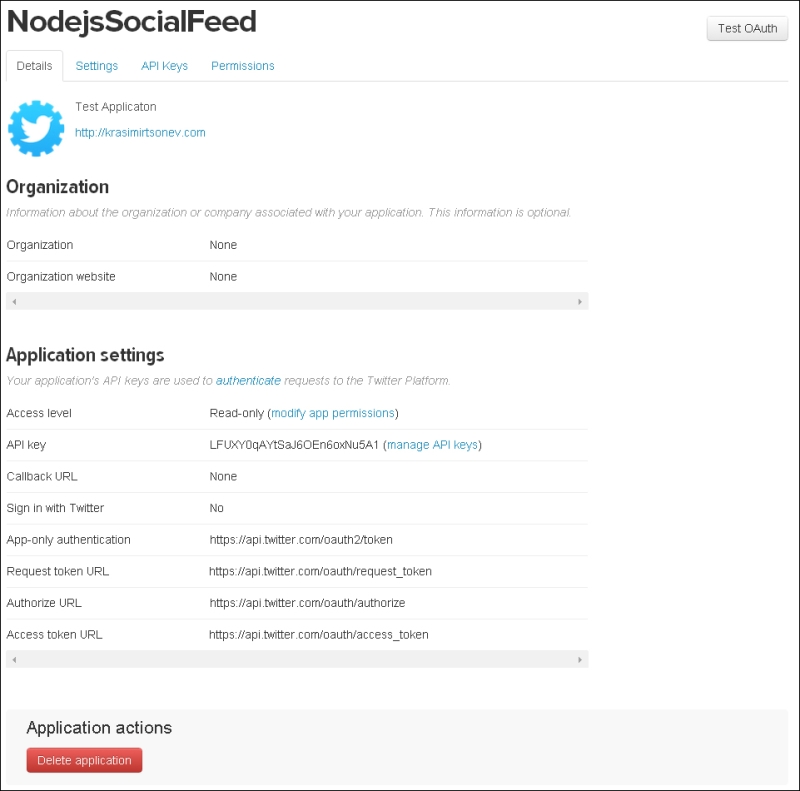Click left arrow of Organization scrollbar
The width and height of the screenshot is (800, 791).
pos(14,302)
